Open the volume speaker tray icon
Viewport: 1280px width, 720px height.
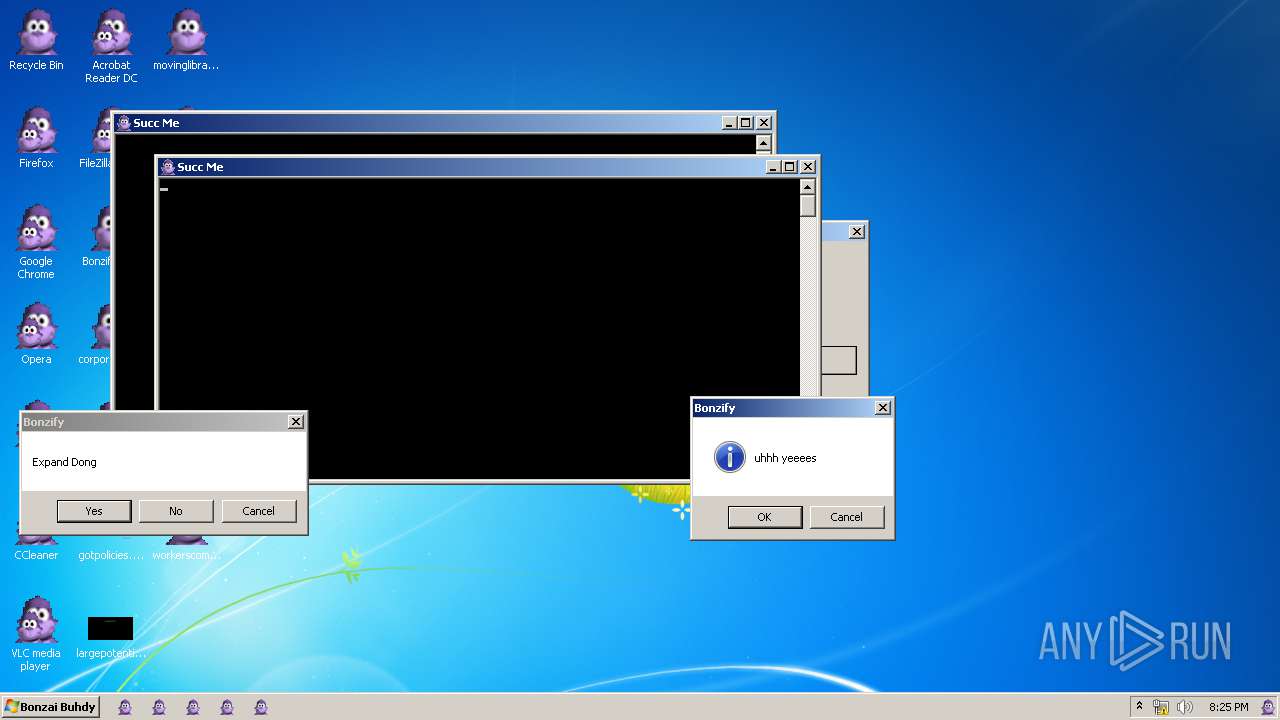pyautogui.click(x=1185, y=707)
